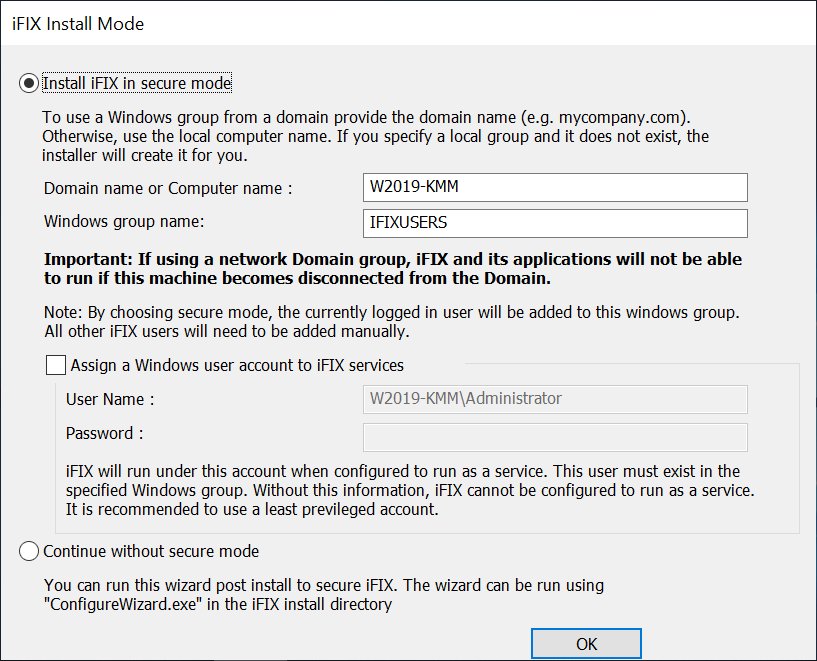The height and width of the screenshot is (661, 817).
Task: Enable Assign a Windows user account checkbox
Action: pos(56,365)
